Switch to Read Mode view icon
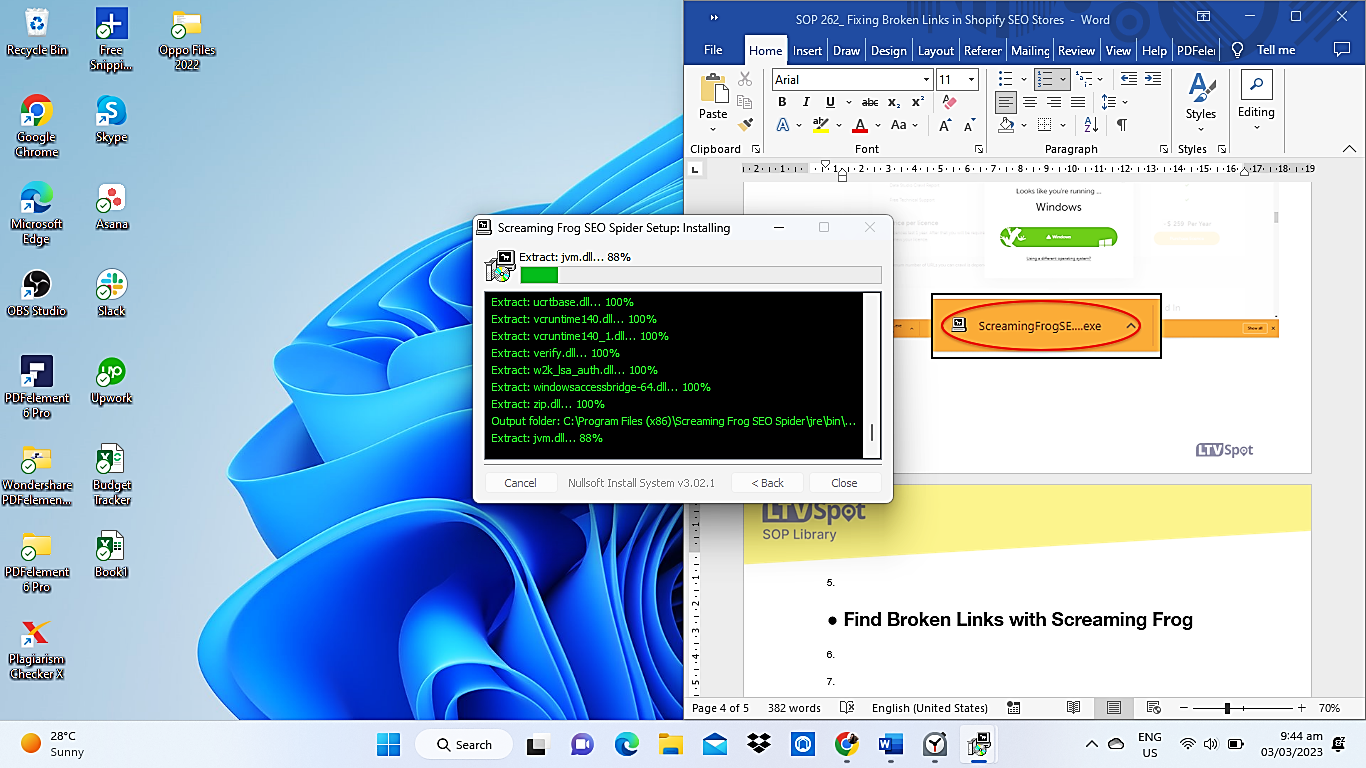The height and width of the screenshot is (768, 1366). pos(1073,708)
